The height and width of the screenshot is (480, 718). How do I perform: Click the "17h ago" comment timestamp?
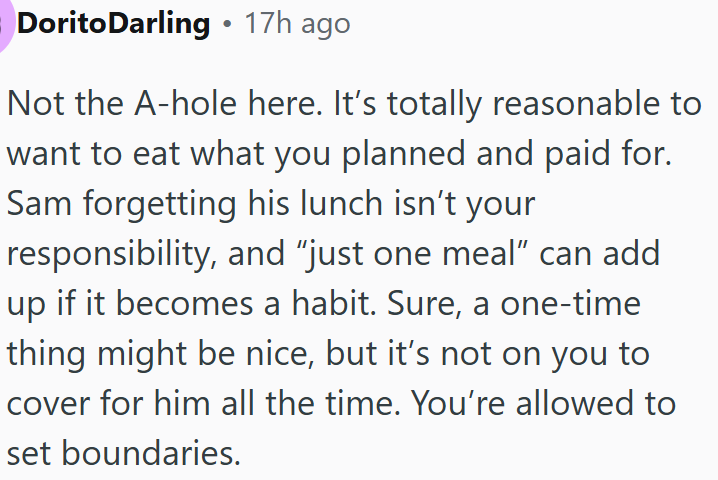coord(297,23)
